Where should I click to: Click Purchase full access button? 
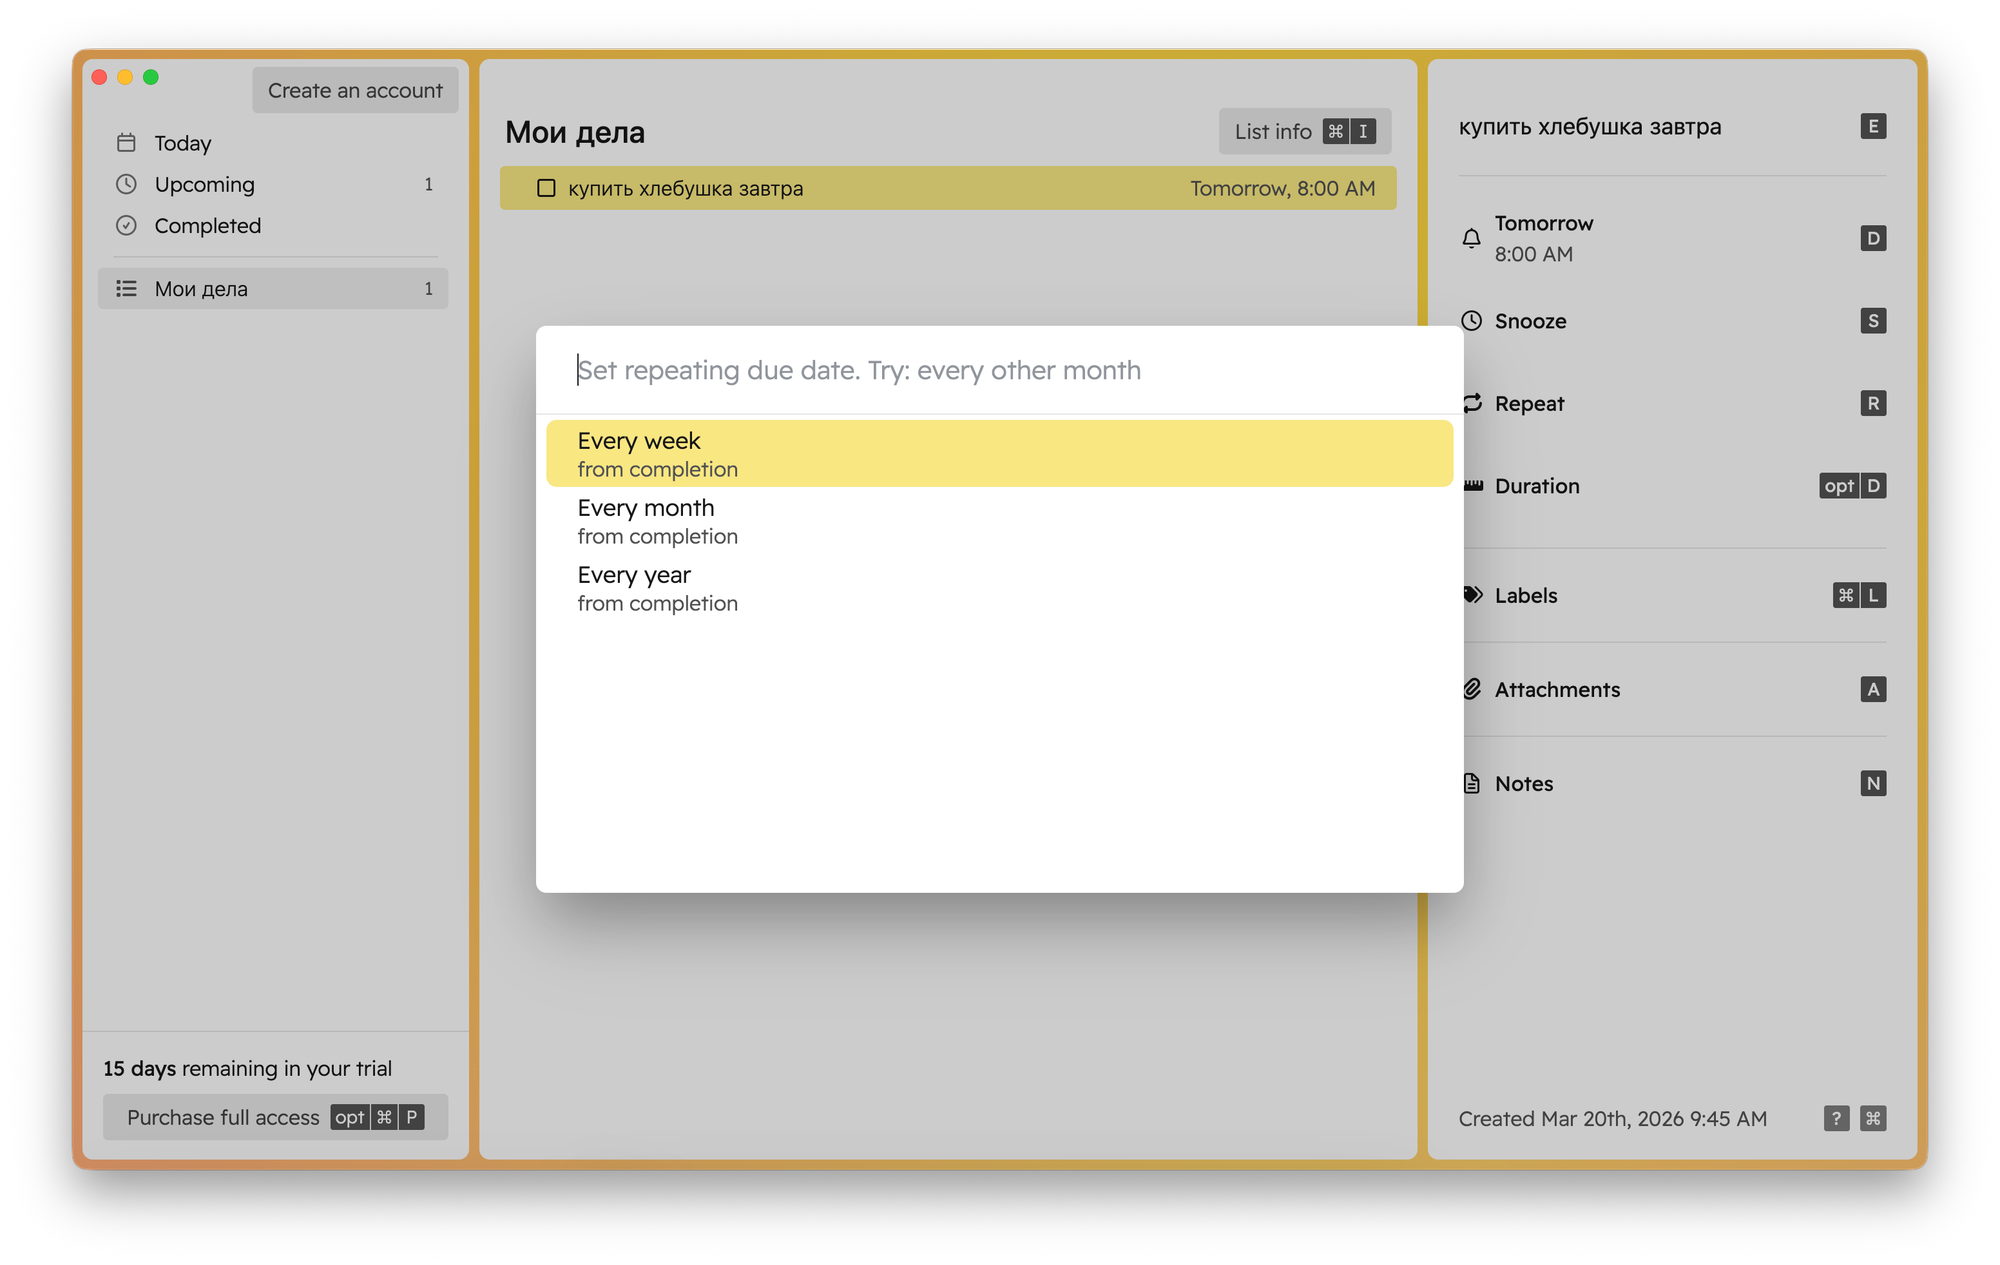275,1117
